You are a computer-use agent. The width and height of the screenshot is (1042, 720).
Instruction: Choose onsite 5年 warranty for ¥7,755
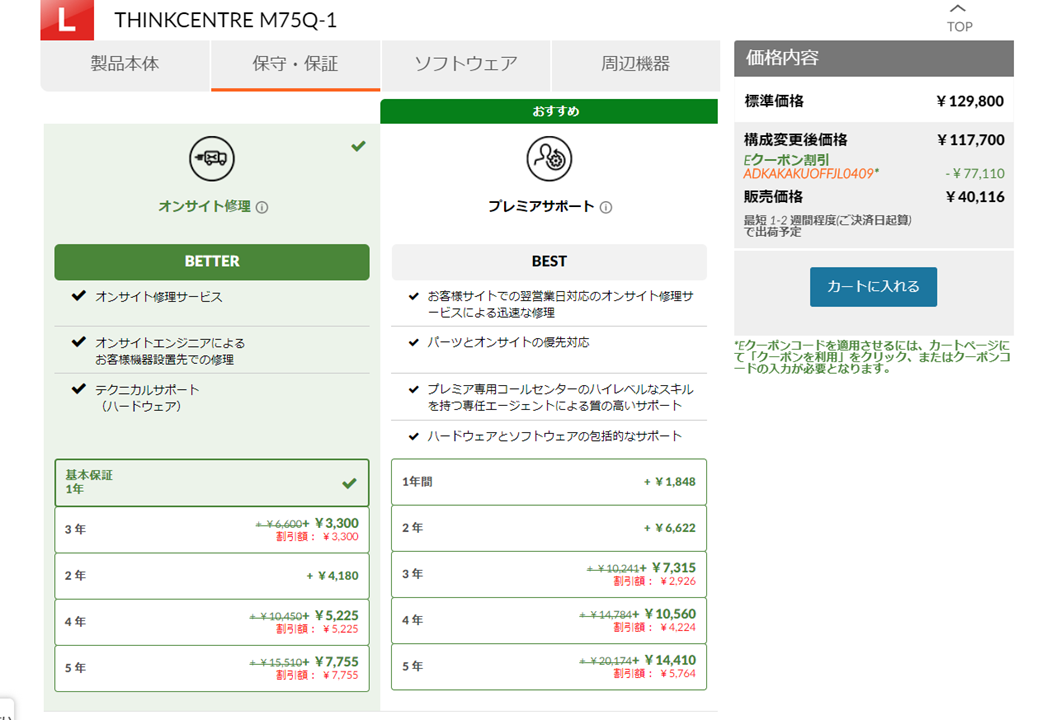[212, 668]
